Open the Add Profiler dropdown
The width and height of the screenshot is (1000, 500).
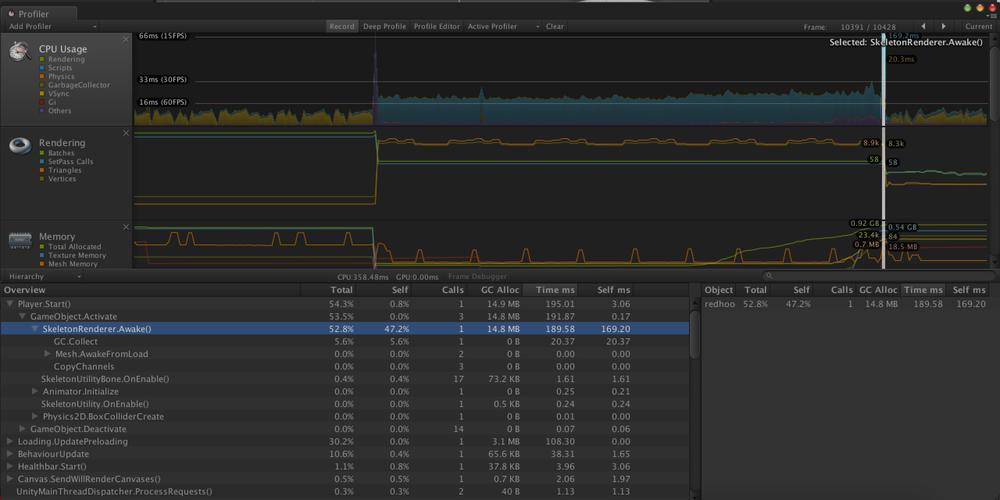[x=52, y=27]
